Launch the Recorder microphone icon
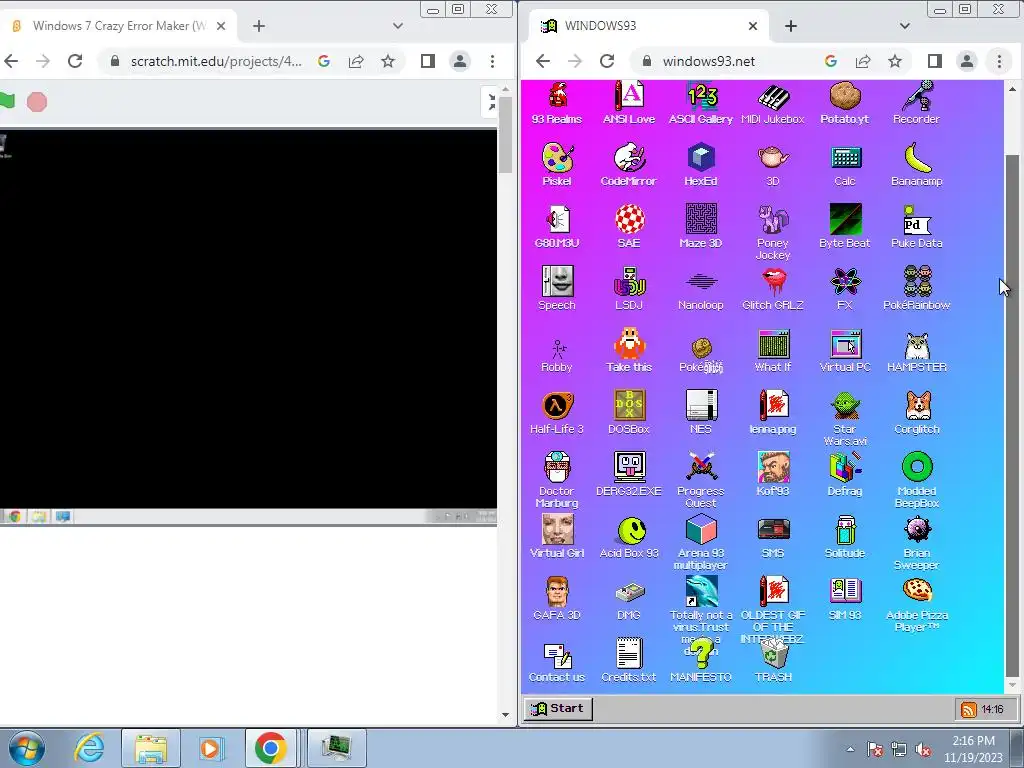The image size is (1024, 768). pos(916,103)
